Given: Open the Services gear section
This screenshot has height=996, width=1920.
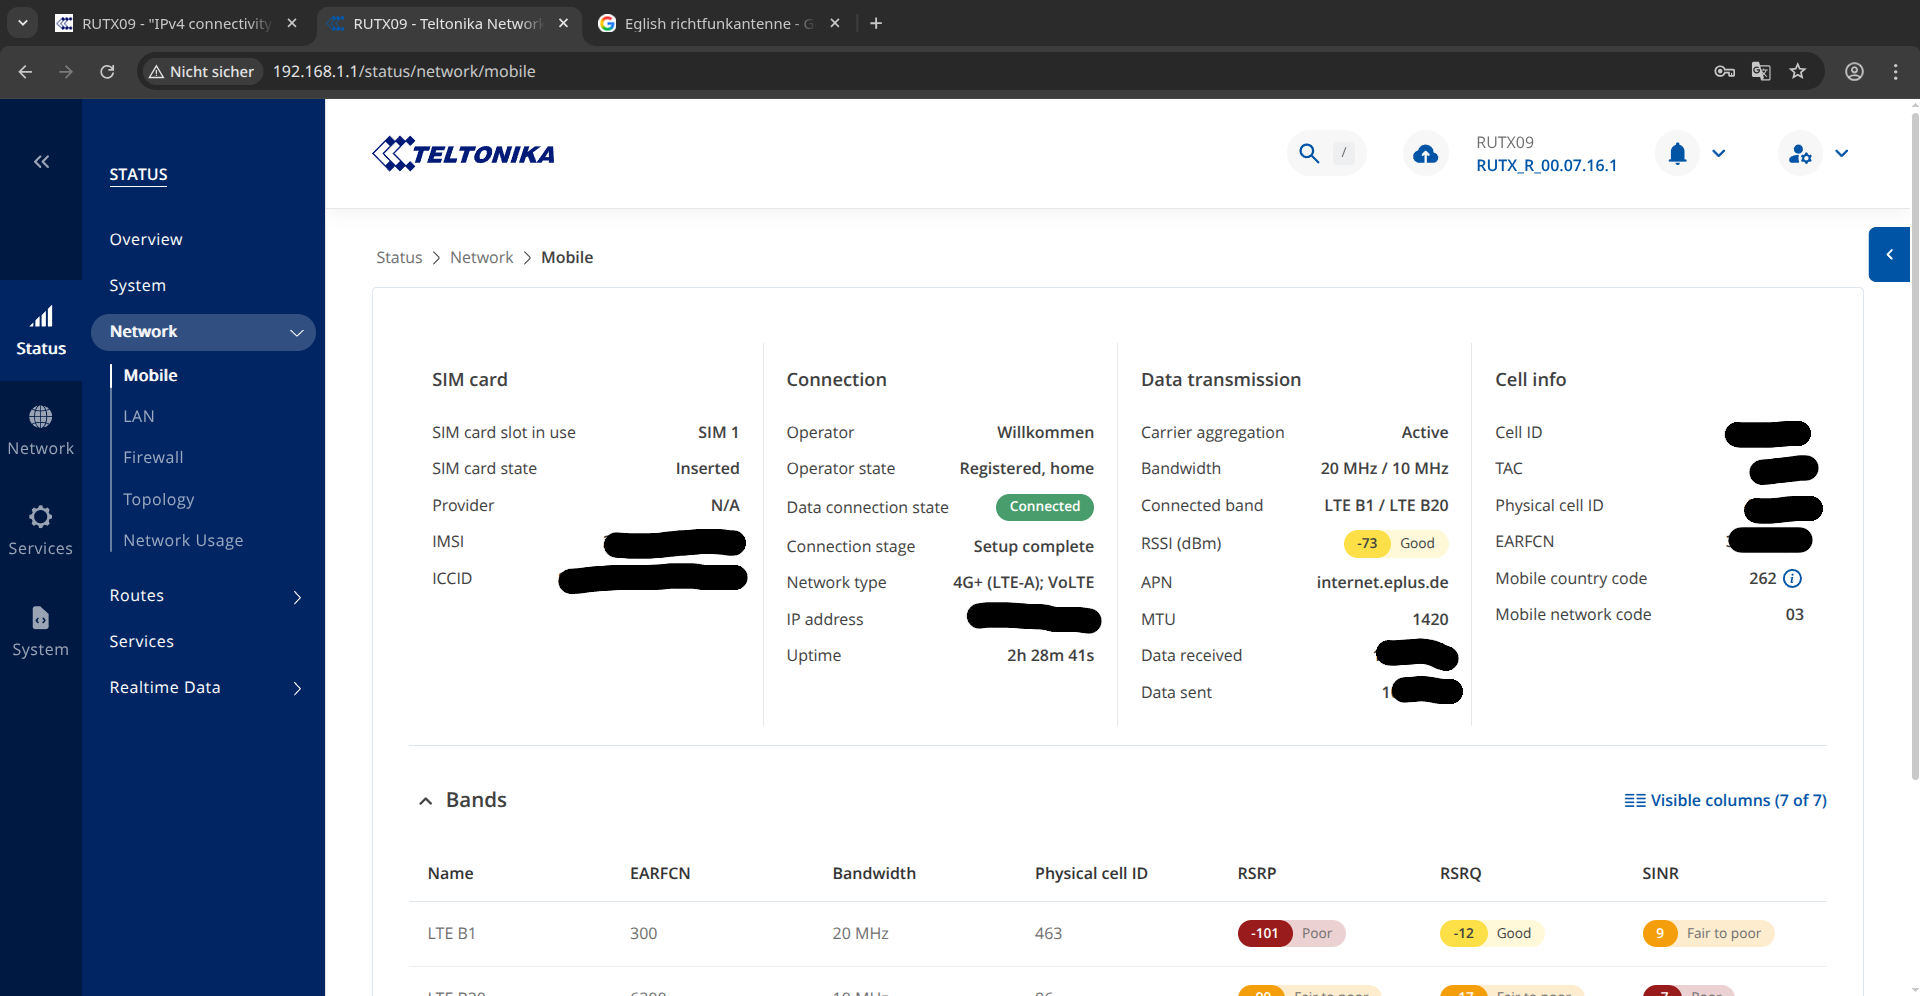Looking at the screenshot, I should pyautogui.click(x=41, y=517).
